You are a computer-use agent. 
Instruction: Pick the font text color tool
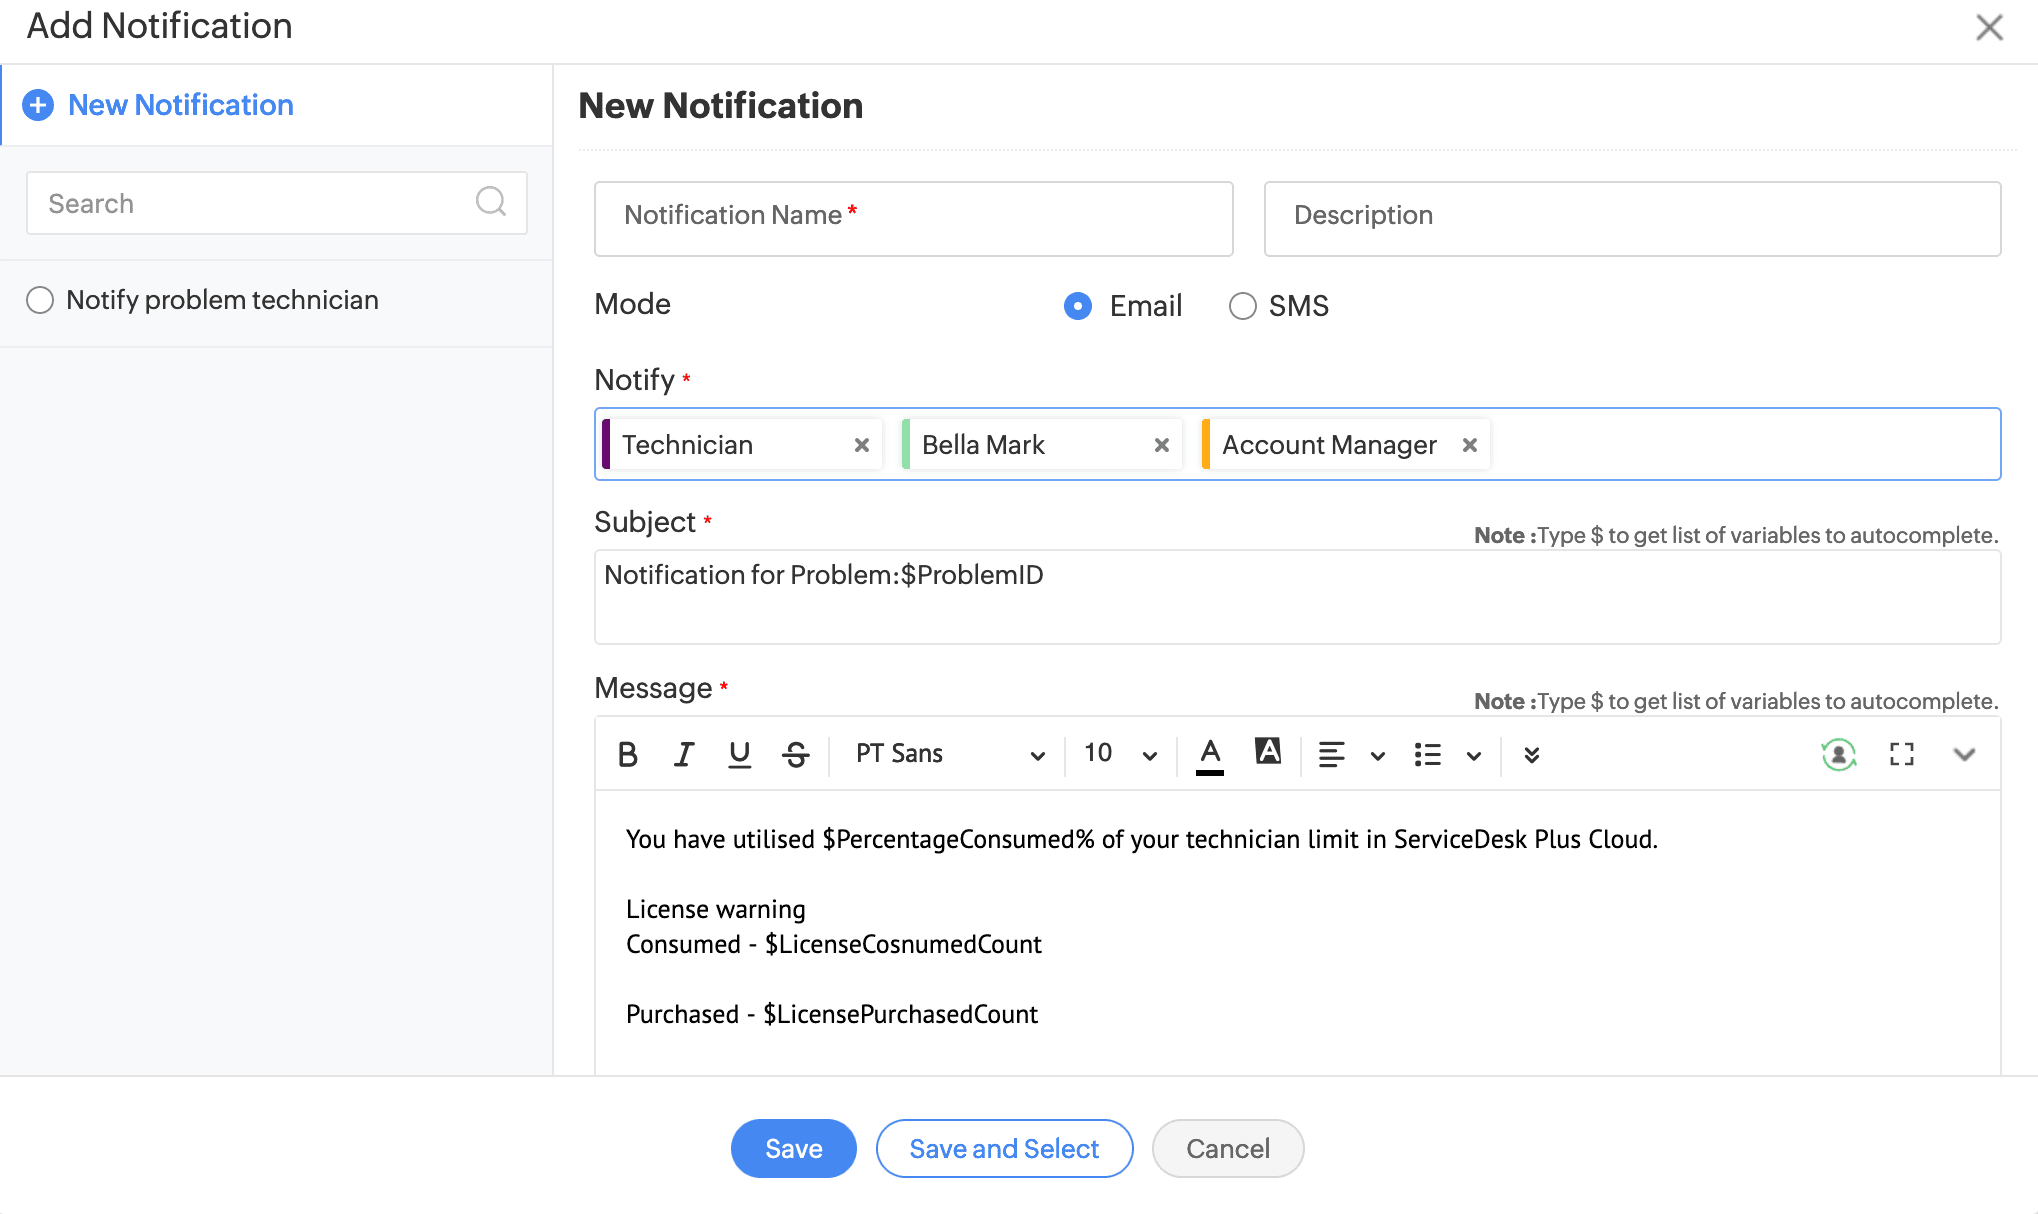pyautogui.click(x=1210, y=754)
